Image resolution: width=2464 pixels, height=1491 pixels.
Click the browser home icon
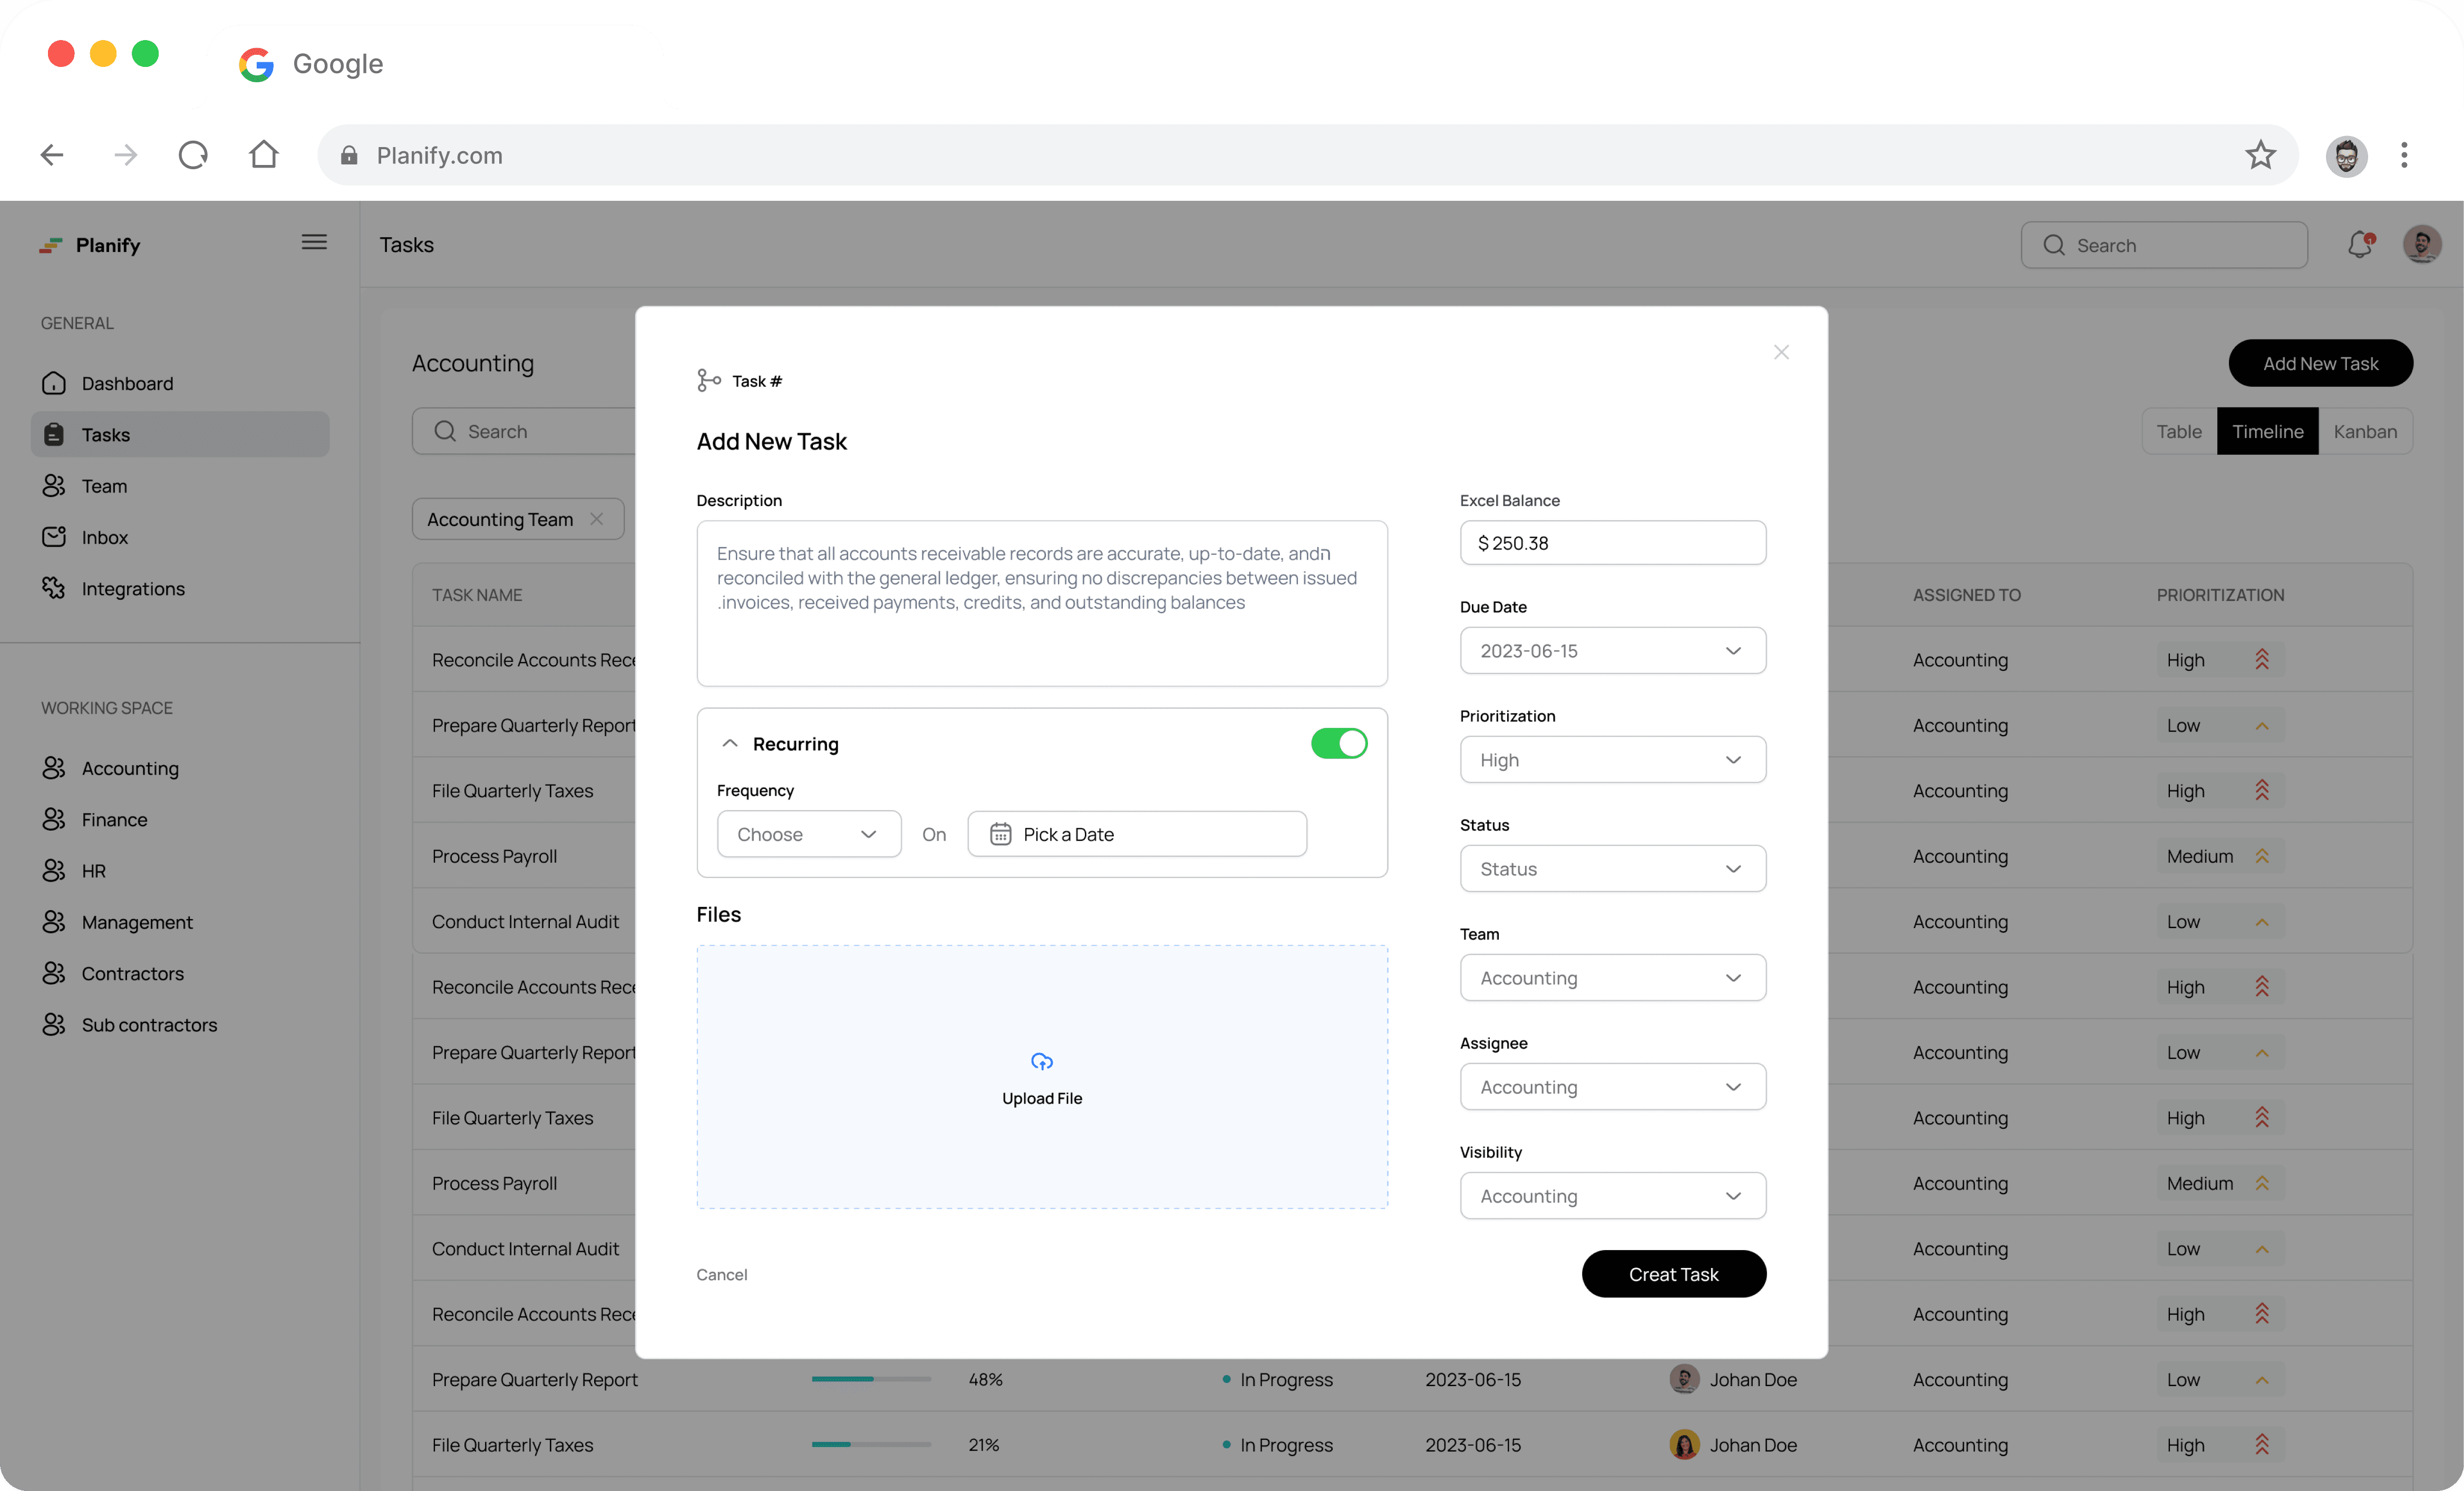[264, 155]
